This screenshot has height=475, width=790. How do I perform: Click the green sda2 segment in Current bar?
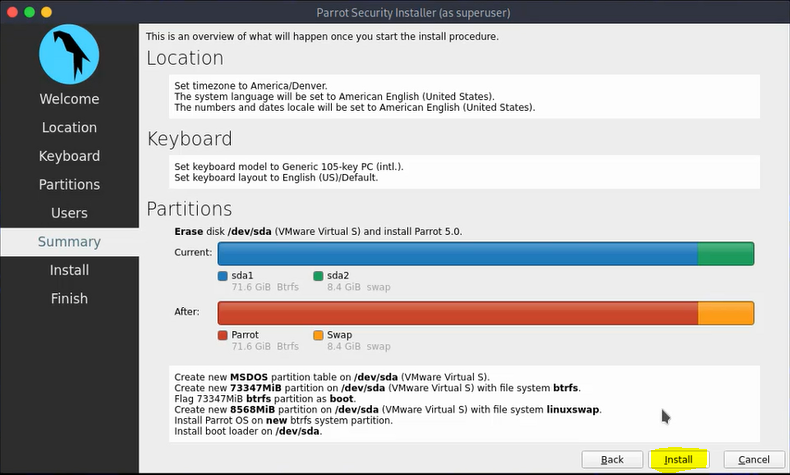(726, 253)
